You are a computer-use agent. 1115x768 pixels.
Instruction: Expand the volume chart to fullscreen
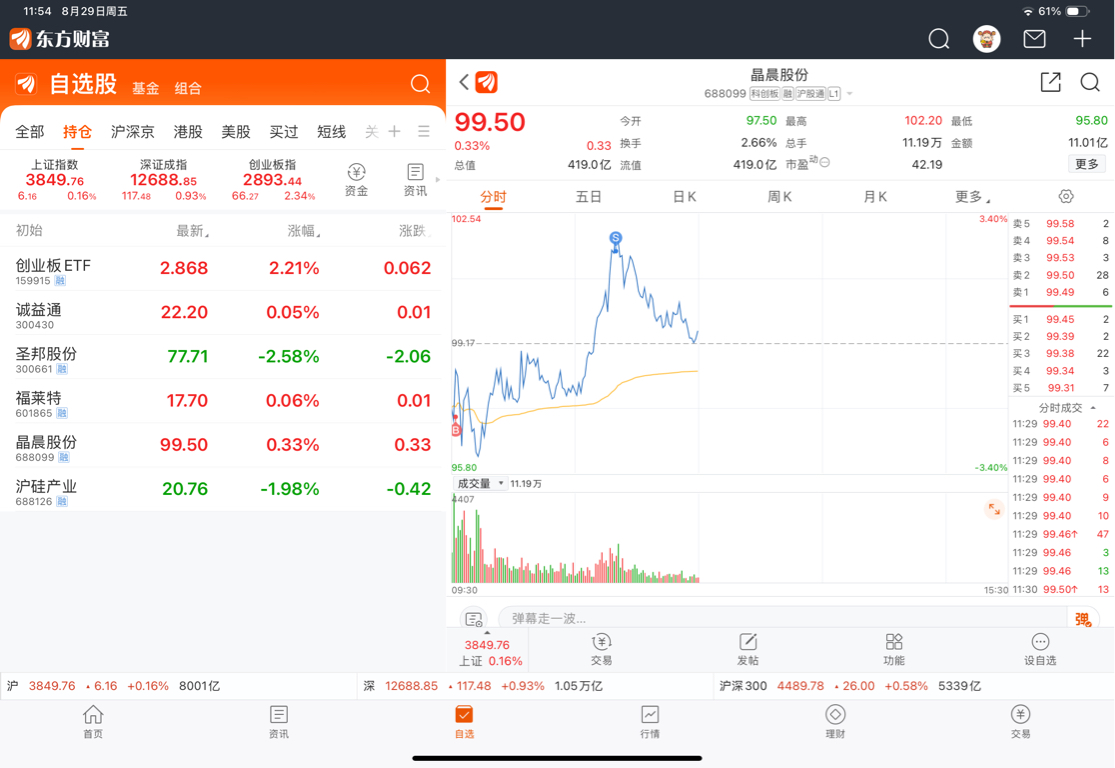994,509
